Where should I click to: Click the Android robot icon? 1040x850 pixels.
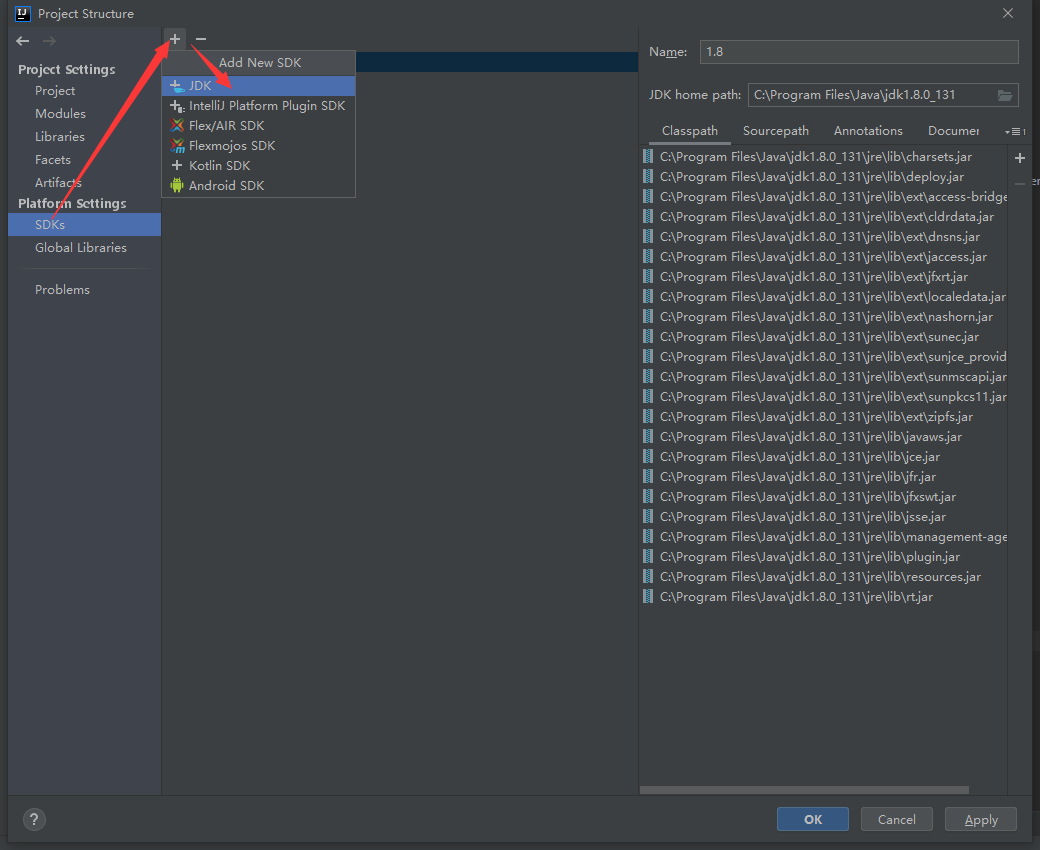pyautogui.click(x=176, y=185)
